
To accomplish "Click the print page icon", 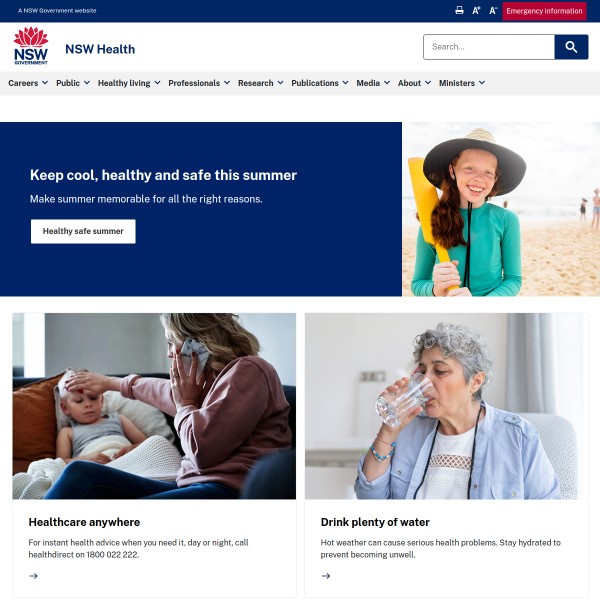I will click(459, 10).
